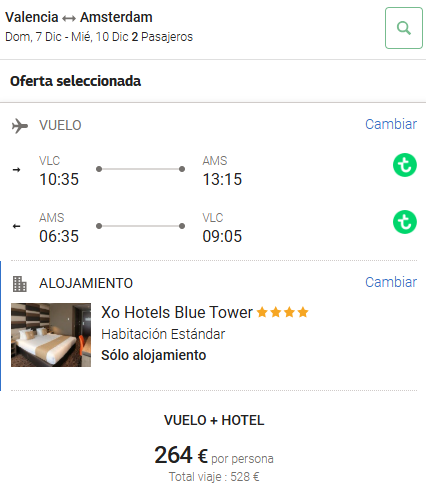The width and height of the screenshot is (426, 483).
Task: Click the 264 € por persona price
Action: [x=214, y=456]
